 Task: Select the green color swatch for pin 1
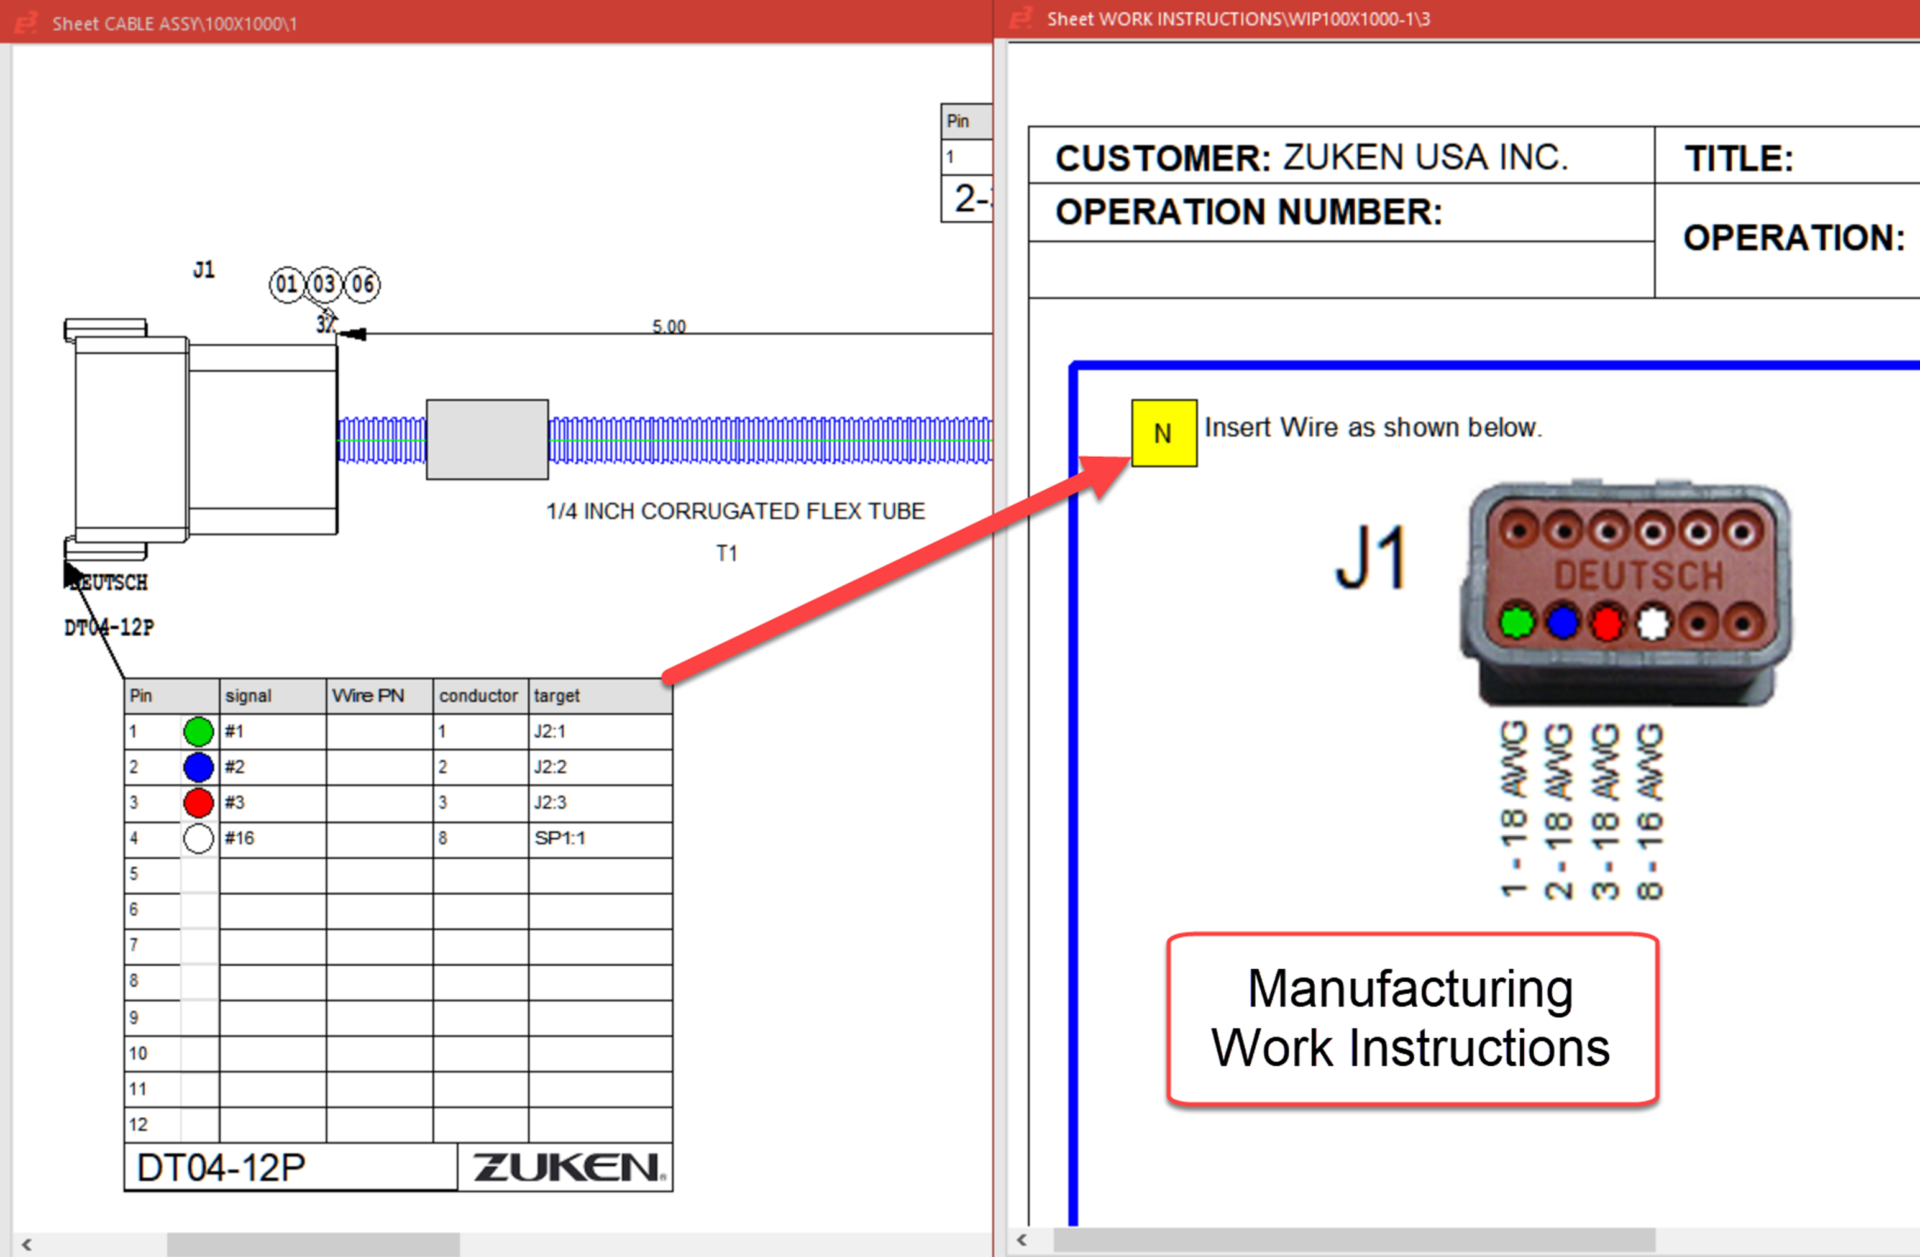[x=197, y=730]
